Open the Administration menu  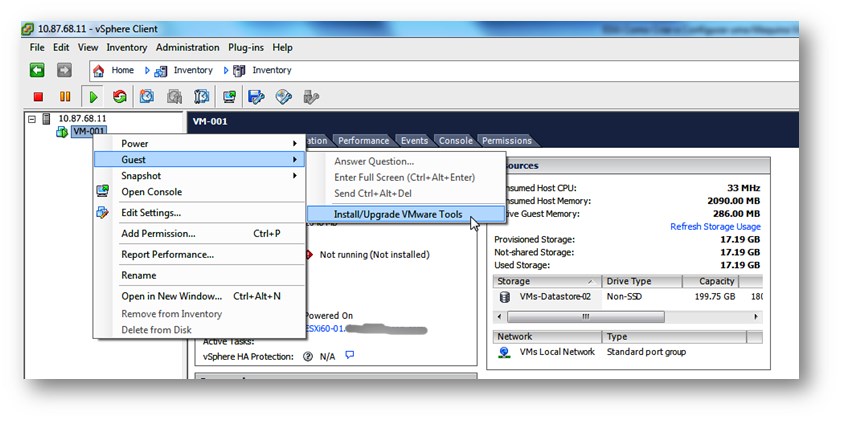[x=187, y=47]
